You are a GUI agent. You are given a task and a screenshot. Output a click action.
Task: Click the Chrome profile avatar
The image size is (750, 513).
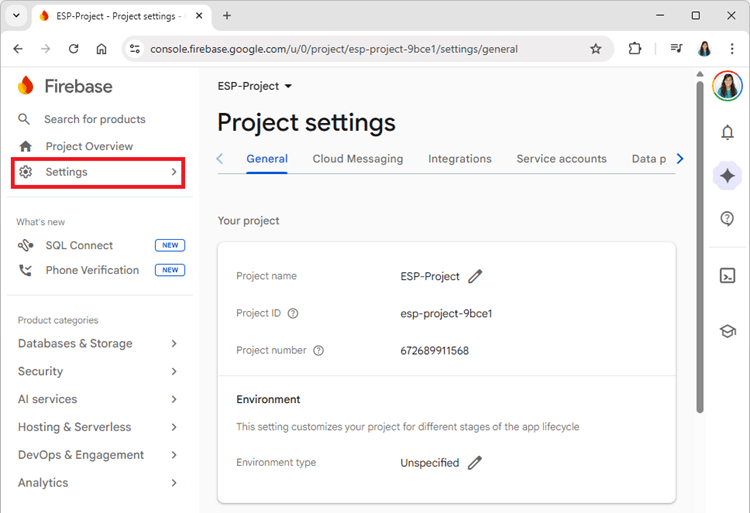point(704,49)
